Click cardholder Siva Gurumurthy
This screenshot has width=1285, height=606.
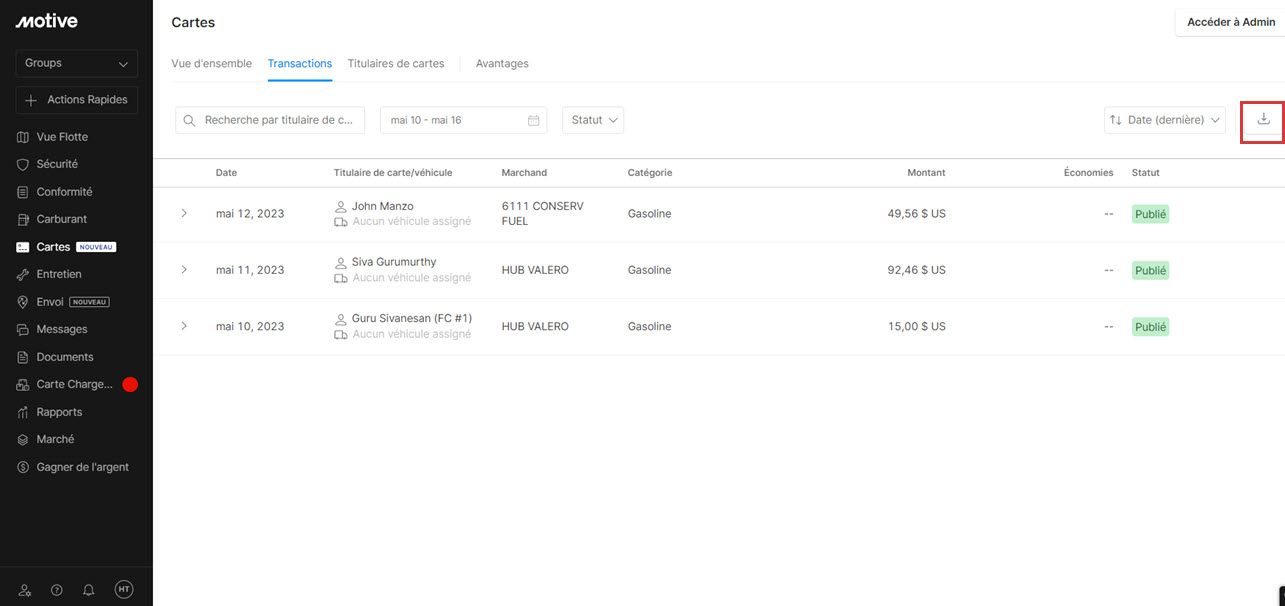394,262
